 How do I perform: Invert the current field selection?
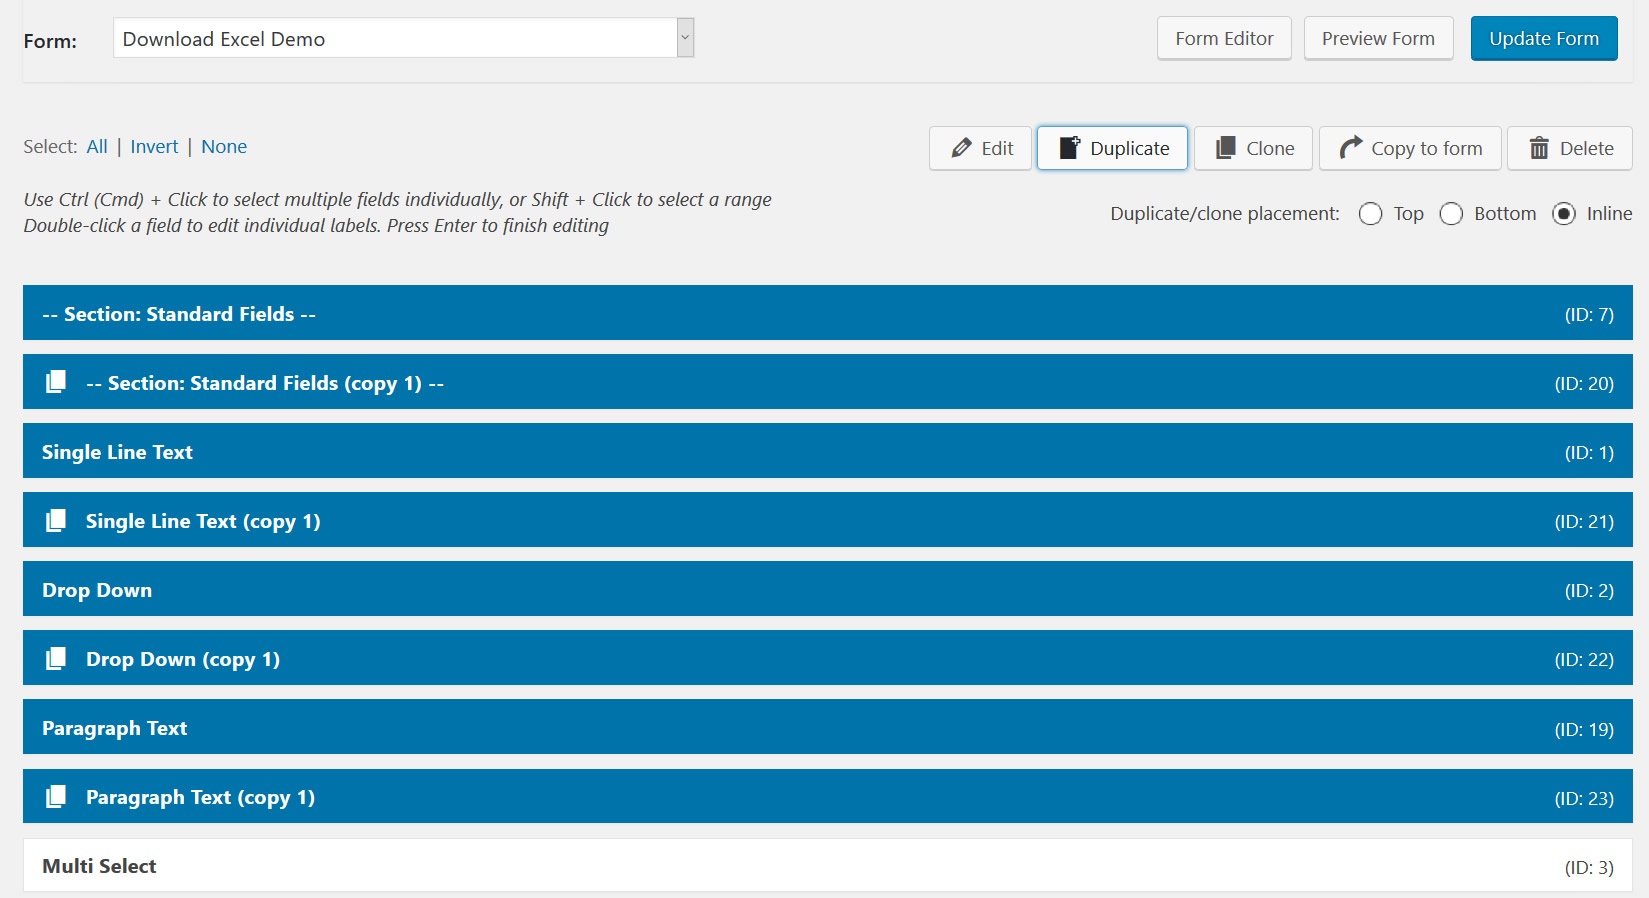154,147
